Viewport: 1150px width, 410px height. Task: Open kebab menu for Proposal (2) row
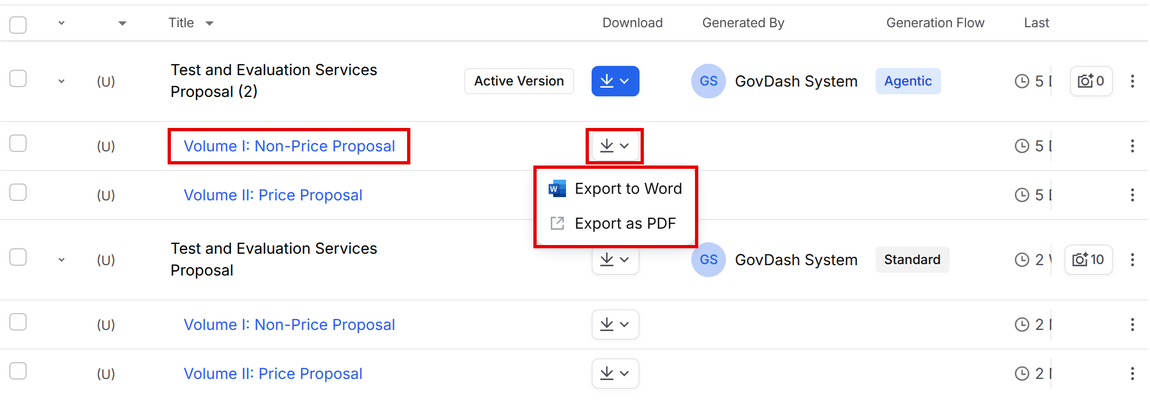1132,81
